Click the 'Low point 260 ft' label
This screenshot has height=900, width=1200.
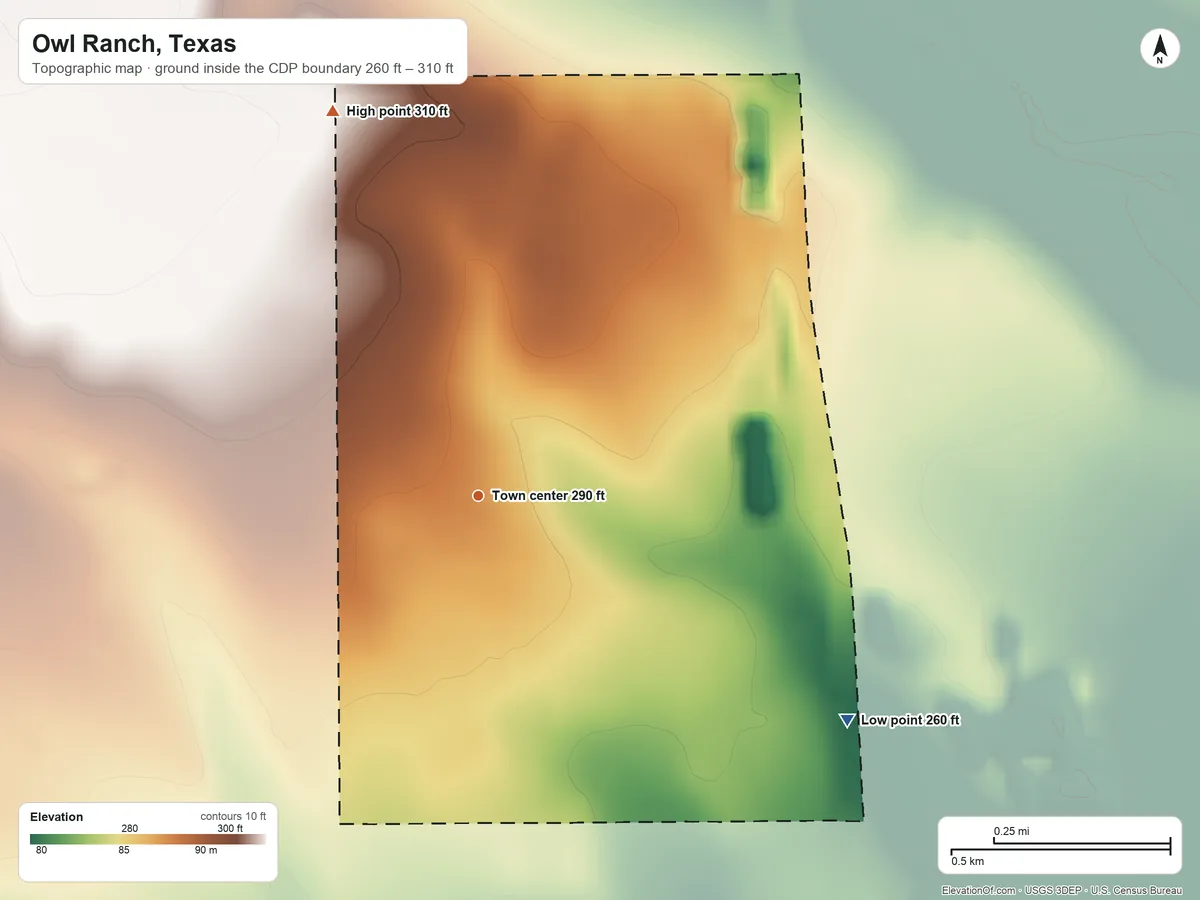pyautogui.click(x=910, y=720)
